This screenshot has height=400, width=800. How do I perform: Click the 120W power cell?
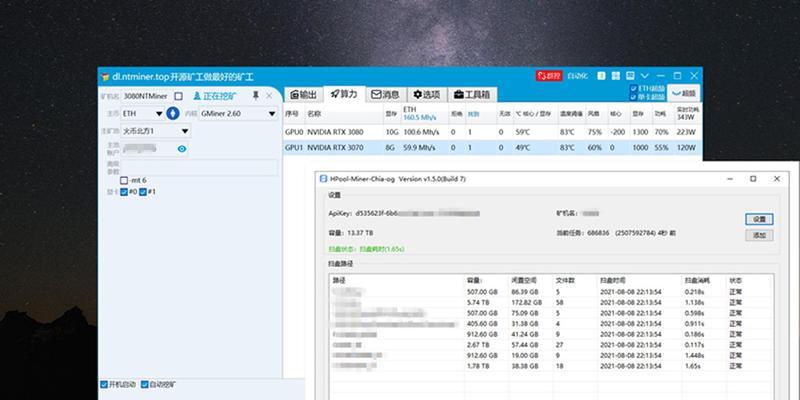(x=686, y=148)
